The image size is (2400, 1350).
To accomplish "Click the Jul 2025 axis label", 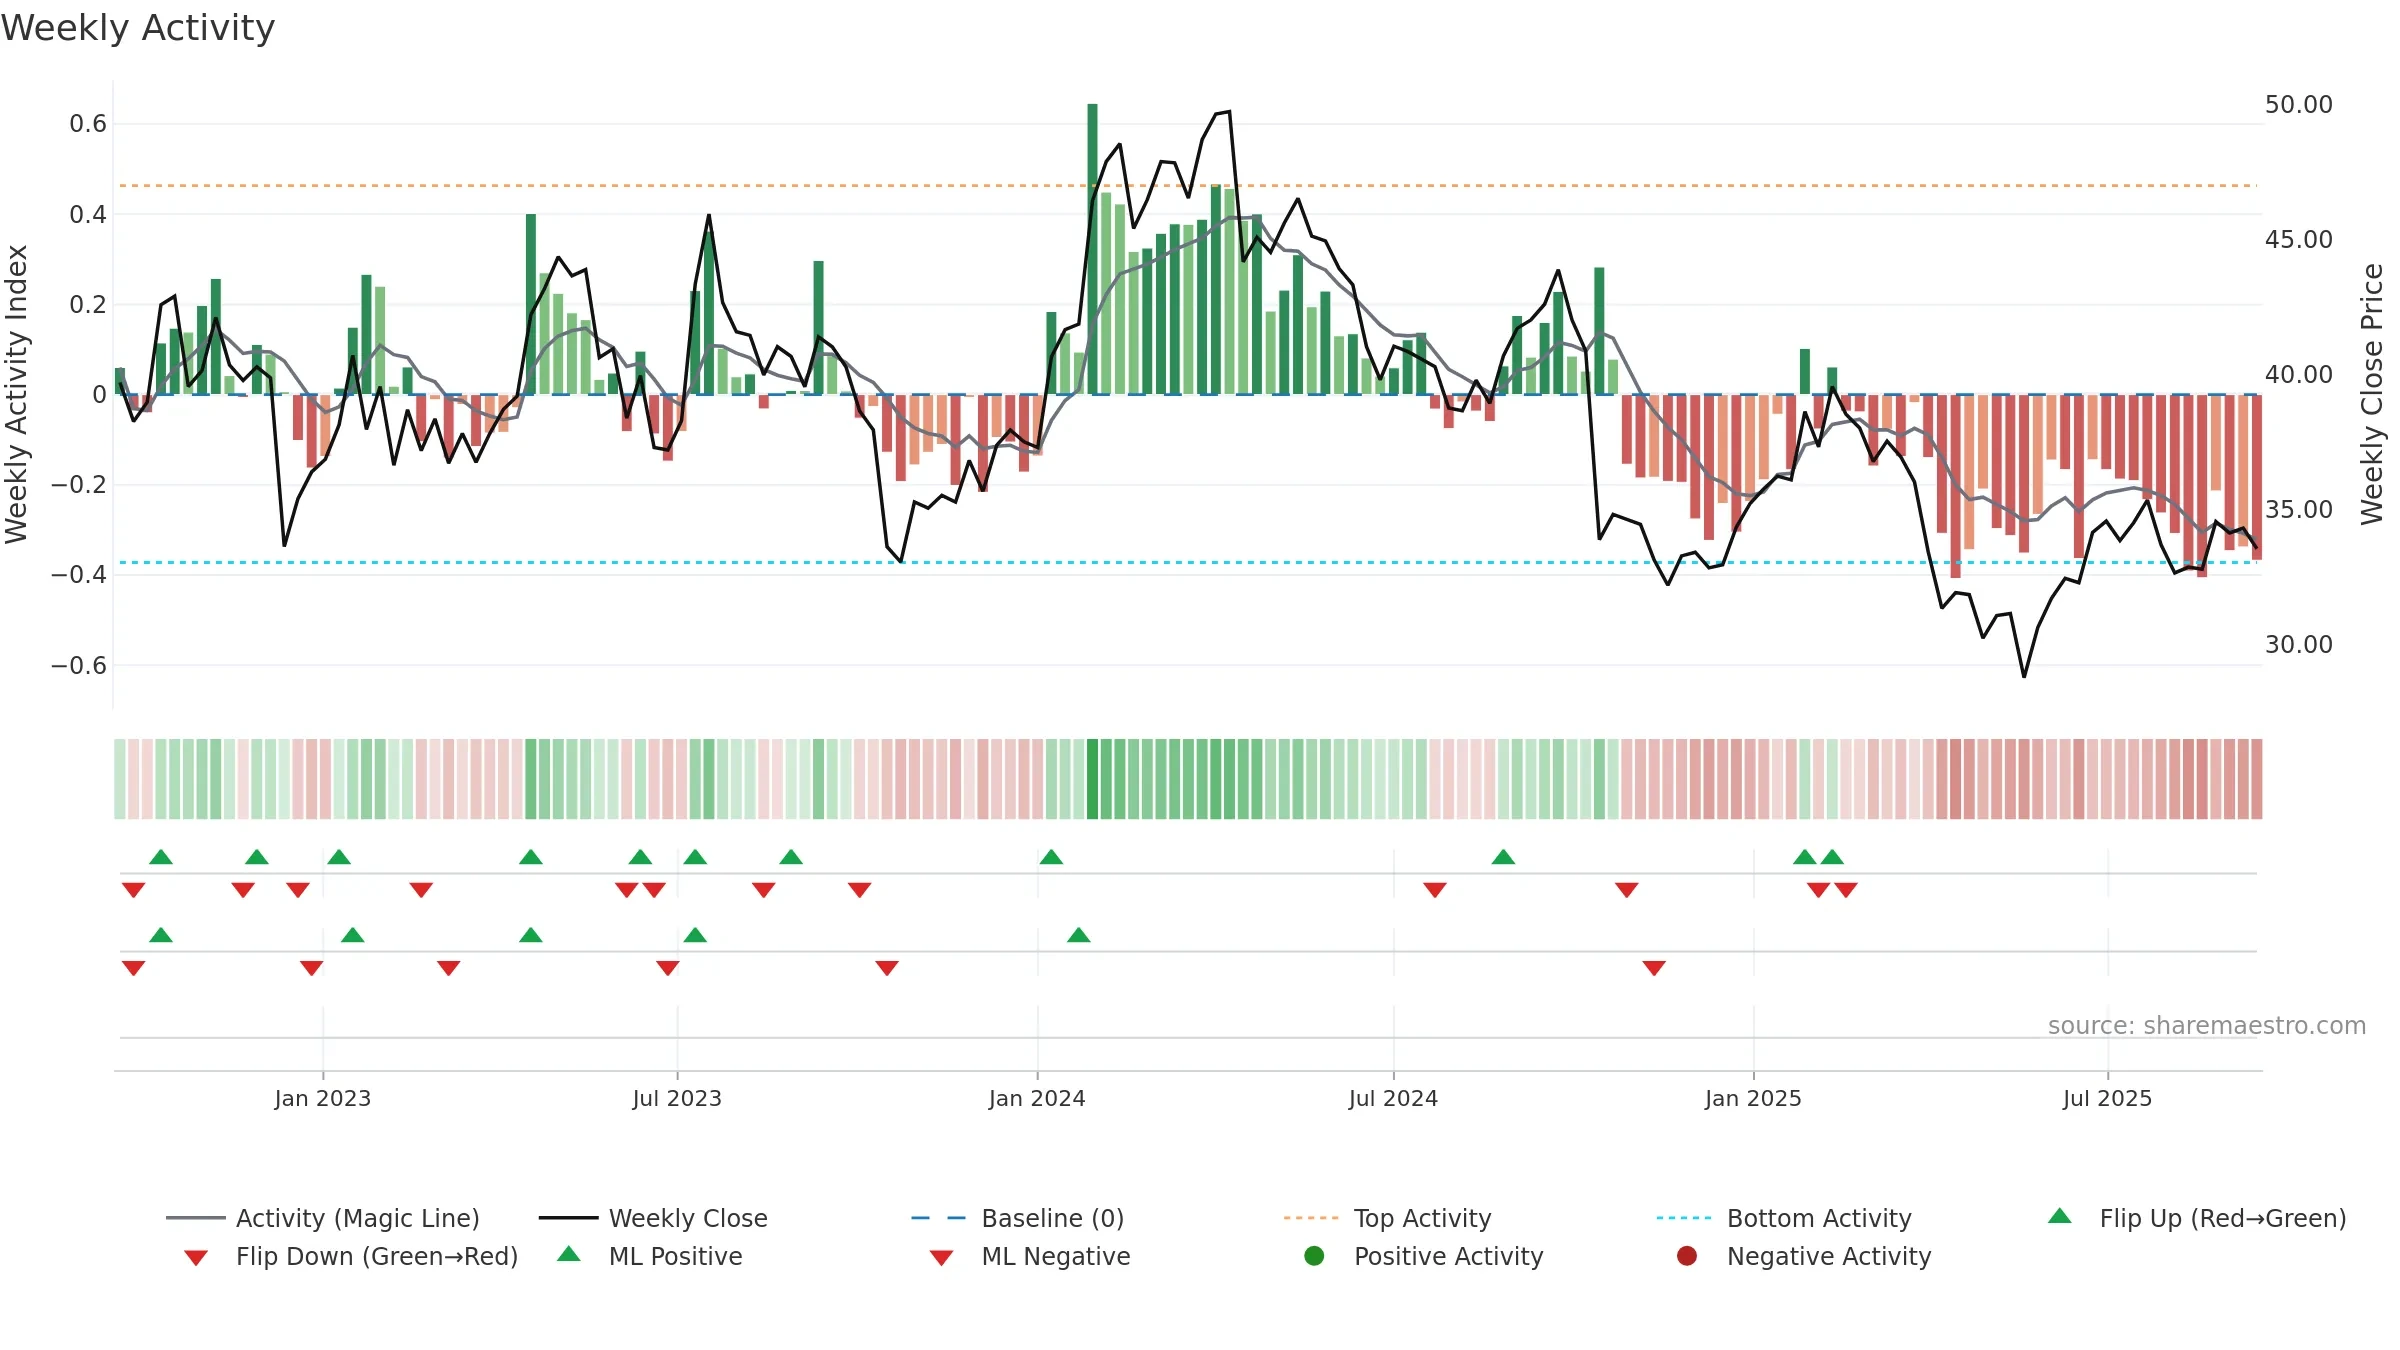I will (2107, 1099).
